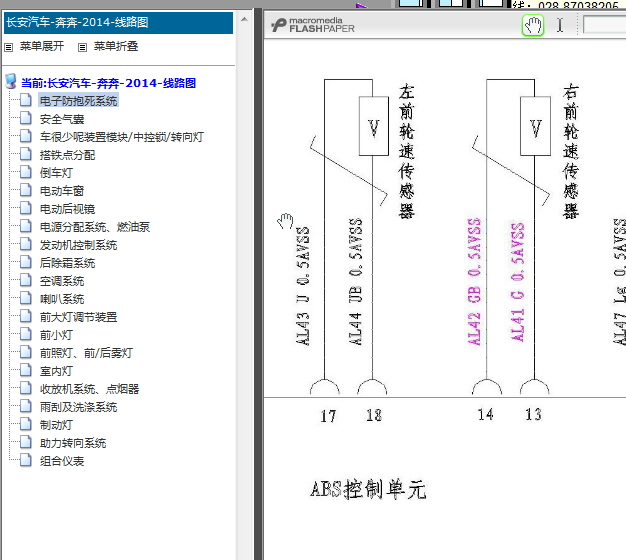This screenshot has height=560, width=626.
Task: Select 制动灯 in the tree
Action: pyautogui.click(x=56, y=425)
